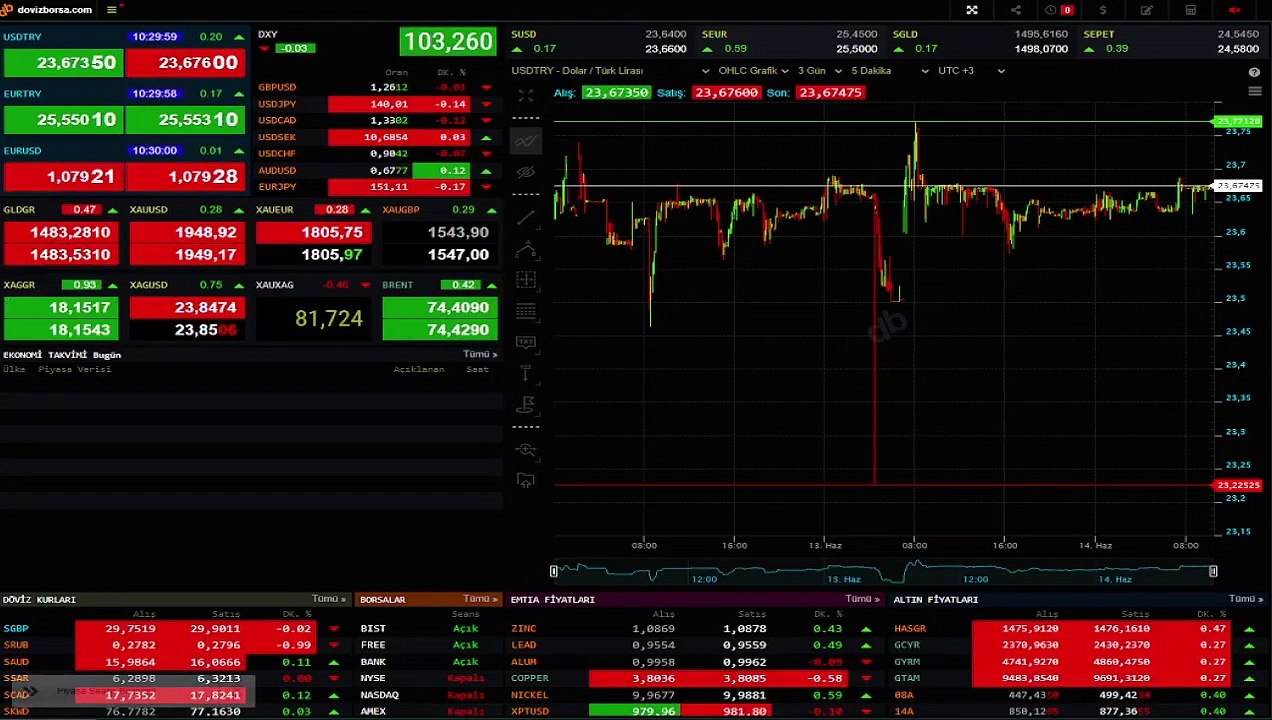The width and height of the screenshot is (1272, 720).
Task: Select the trend line drawing tool
Action: tap(526, 218)
